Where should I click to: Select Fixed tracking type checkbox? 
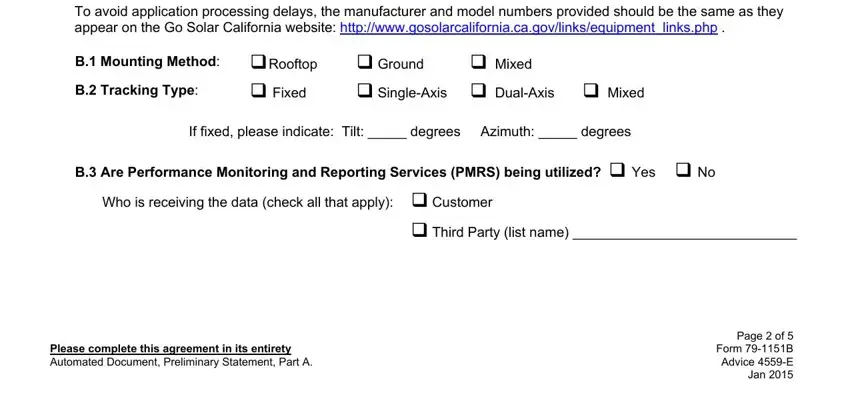coord(259,90)
